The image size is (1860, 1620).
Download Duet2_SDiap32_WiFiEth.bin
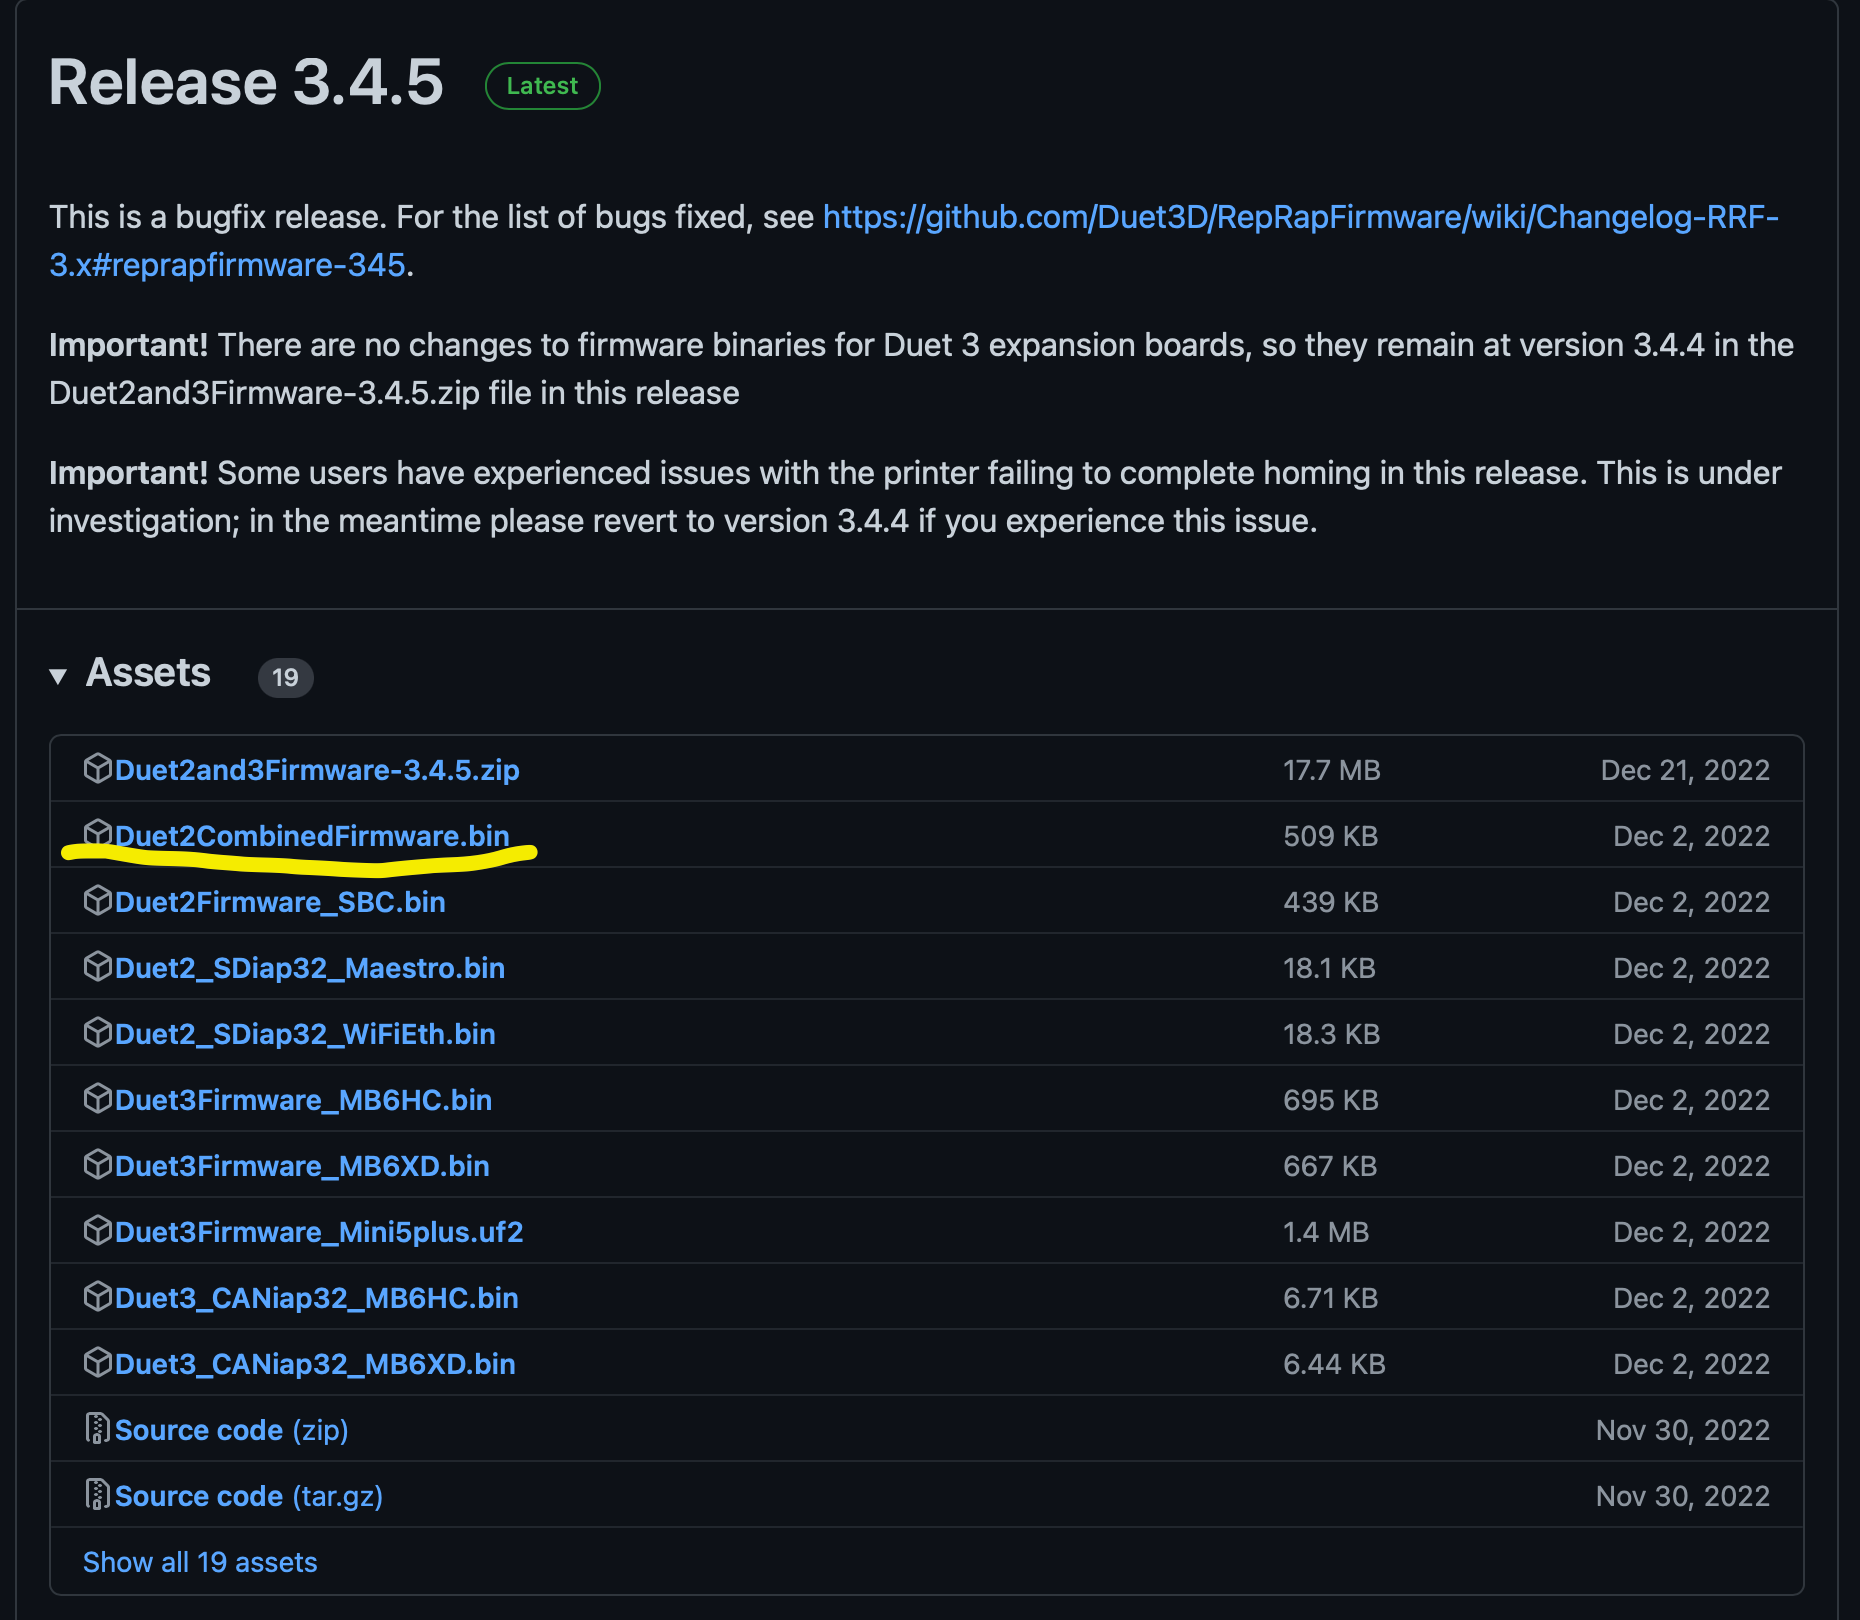305,1034
